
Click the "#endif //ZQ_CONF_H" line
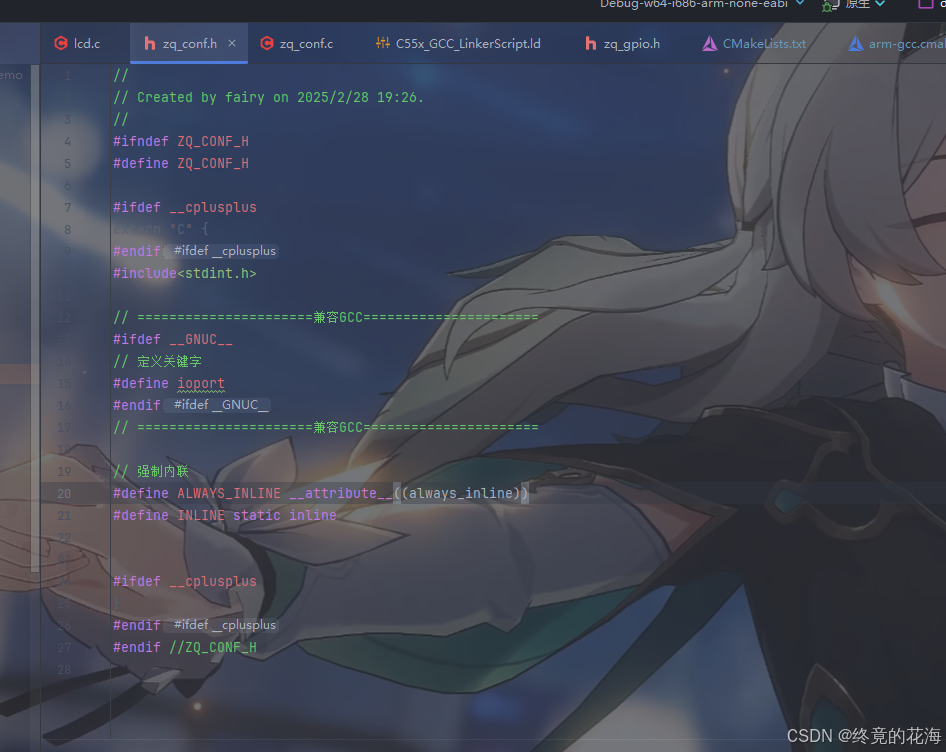coord(185,648)
